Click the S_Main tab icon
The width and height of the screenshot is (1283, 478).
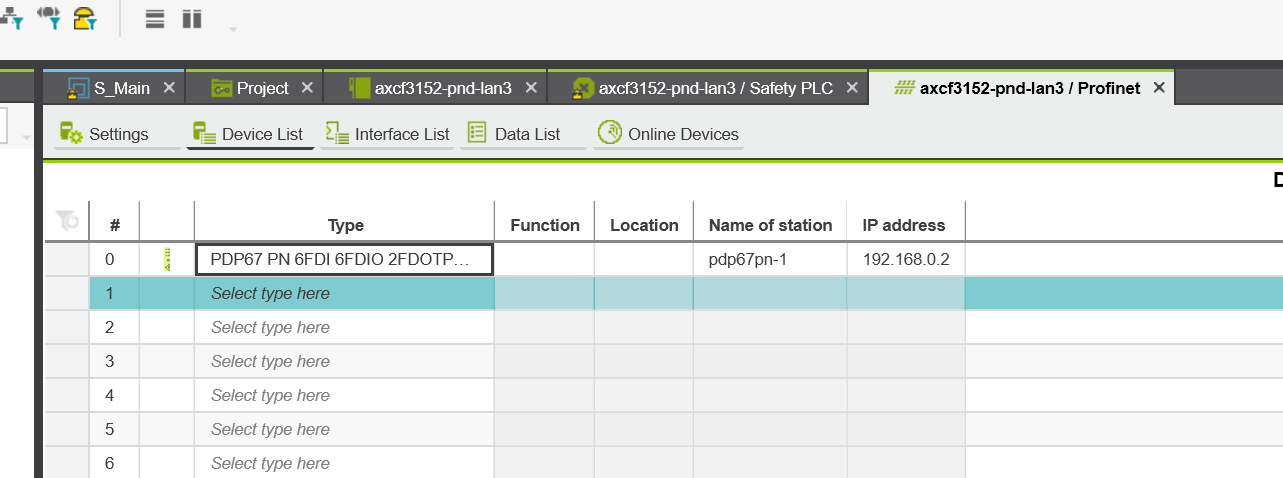click(78, 89)
